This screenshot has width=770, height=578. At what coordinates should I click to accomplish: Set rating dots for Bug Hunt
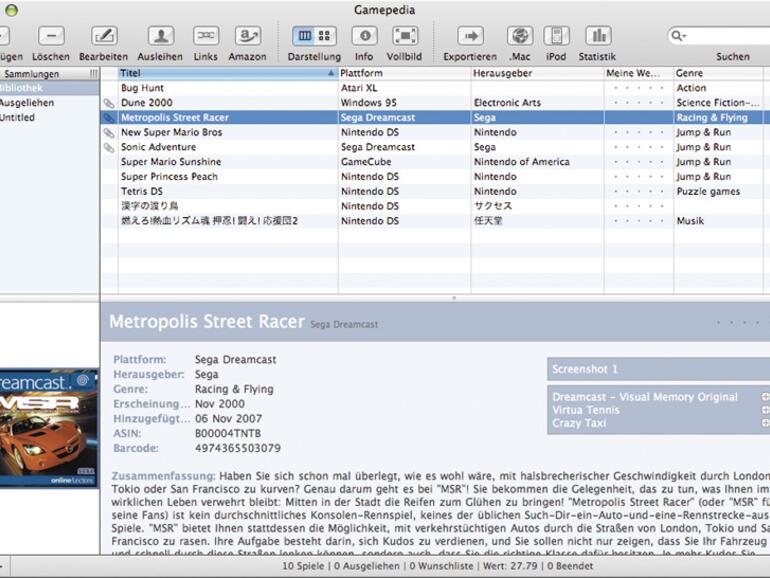tap(638, 88)
